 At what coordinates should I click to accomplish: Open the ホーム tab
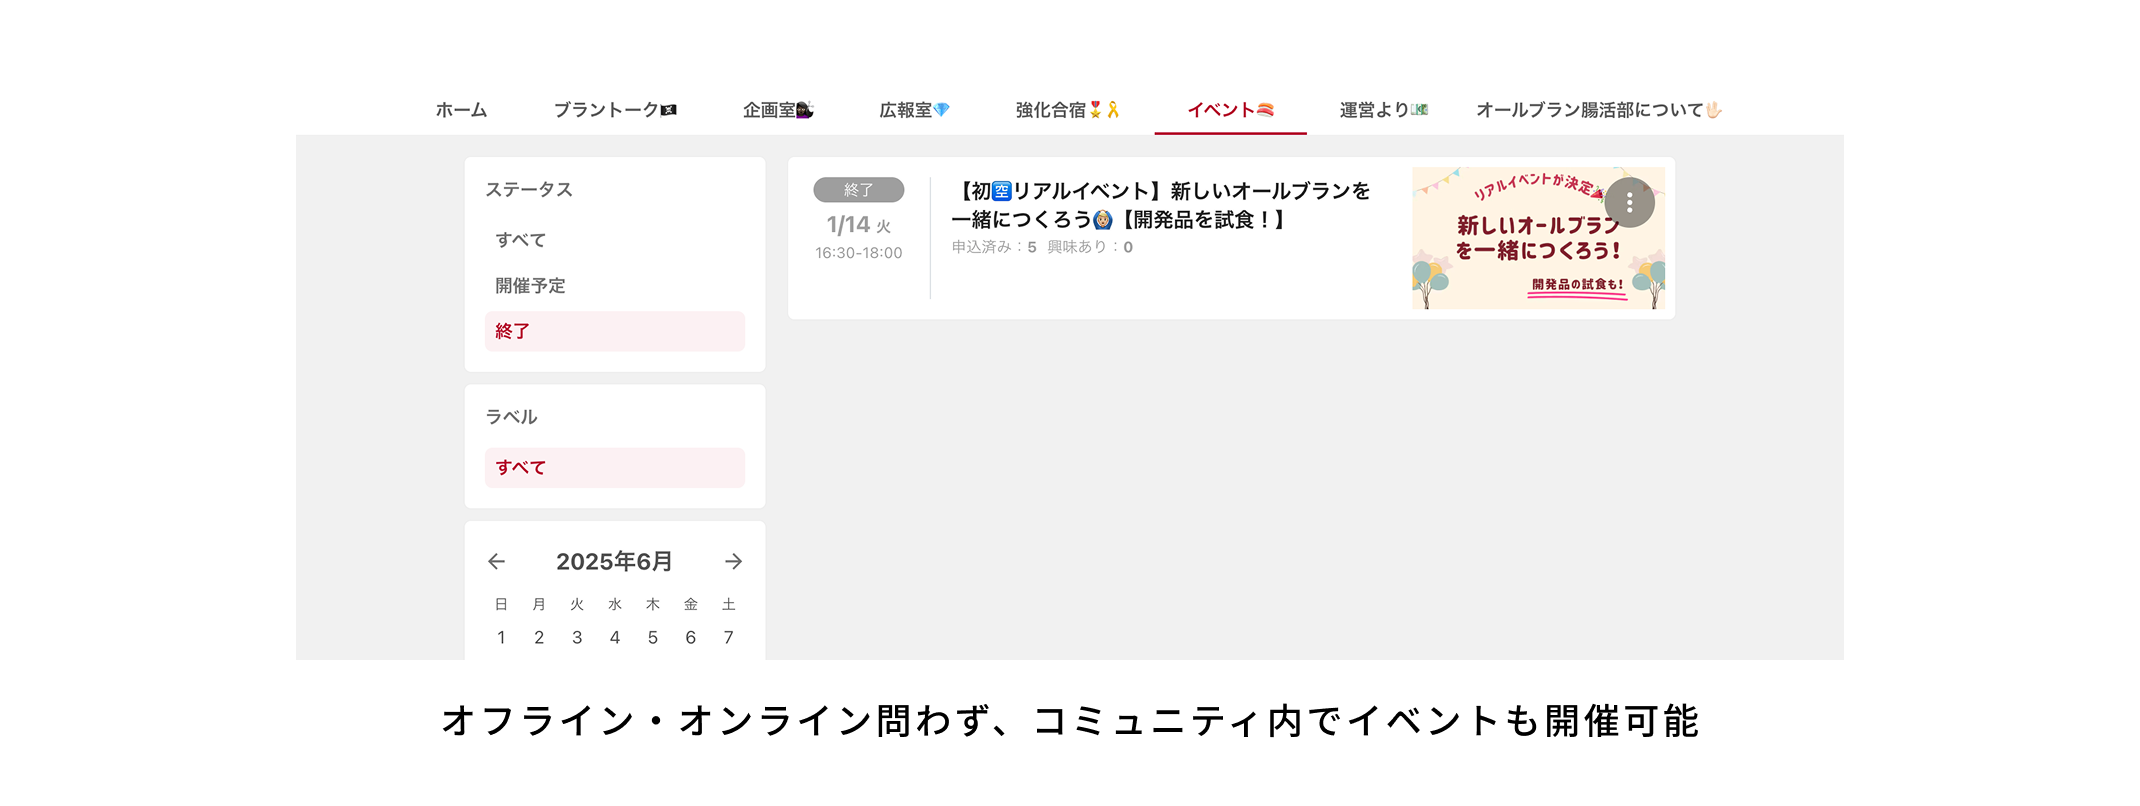[x=461, y=110]
